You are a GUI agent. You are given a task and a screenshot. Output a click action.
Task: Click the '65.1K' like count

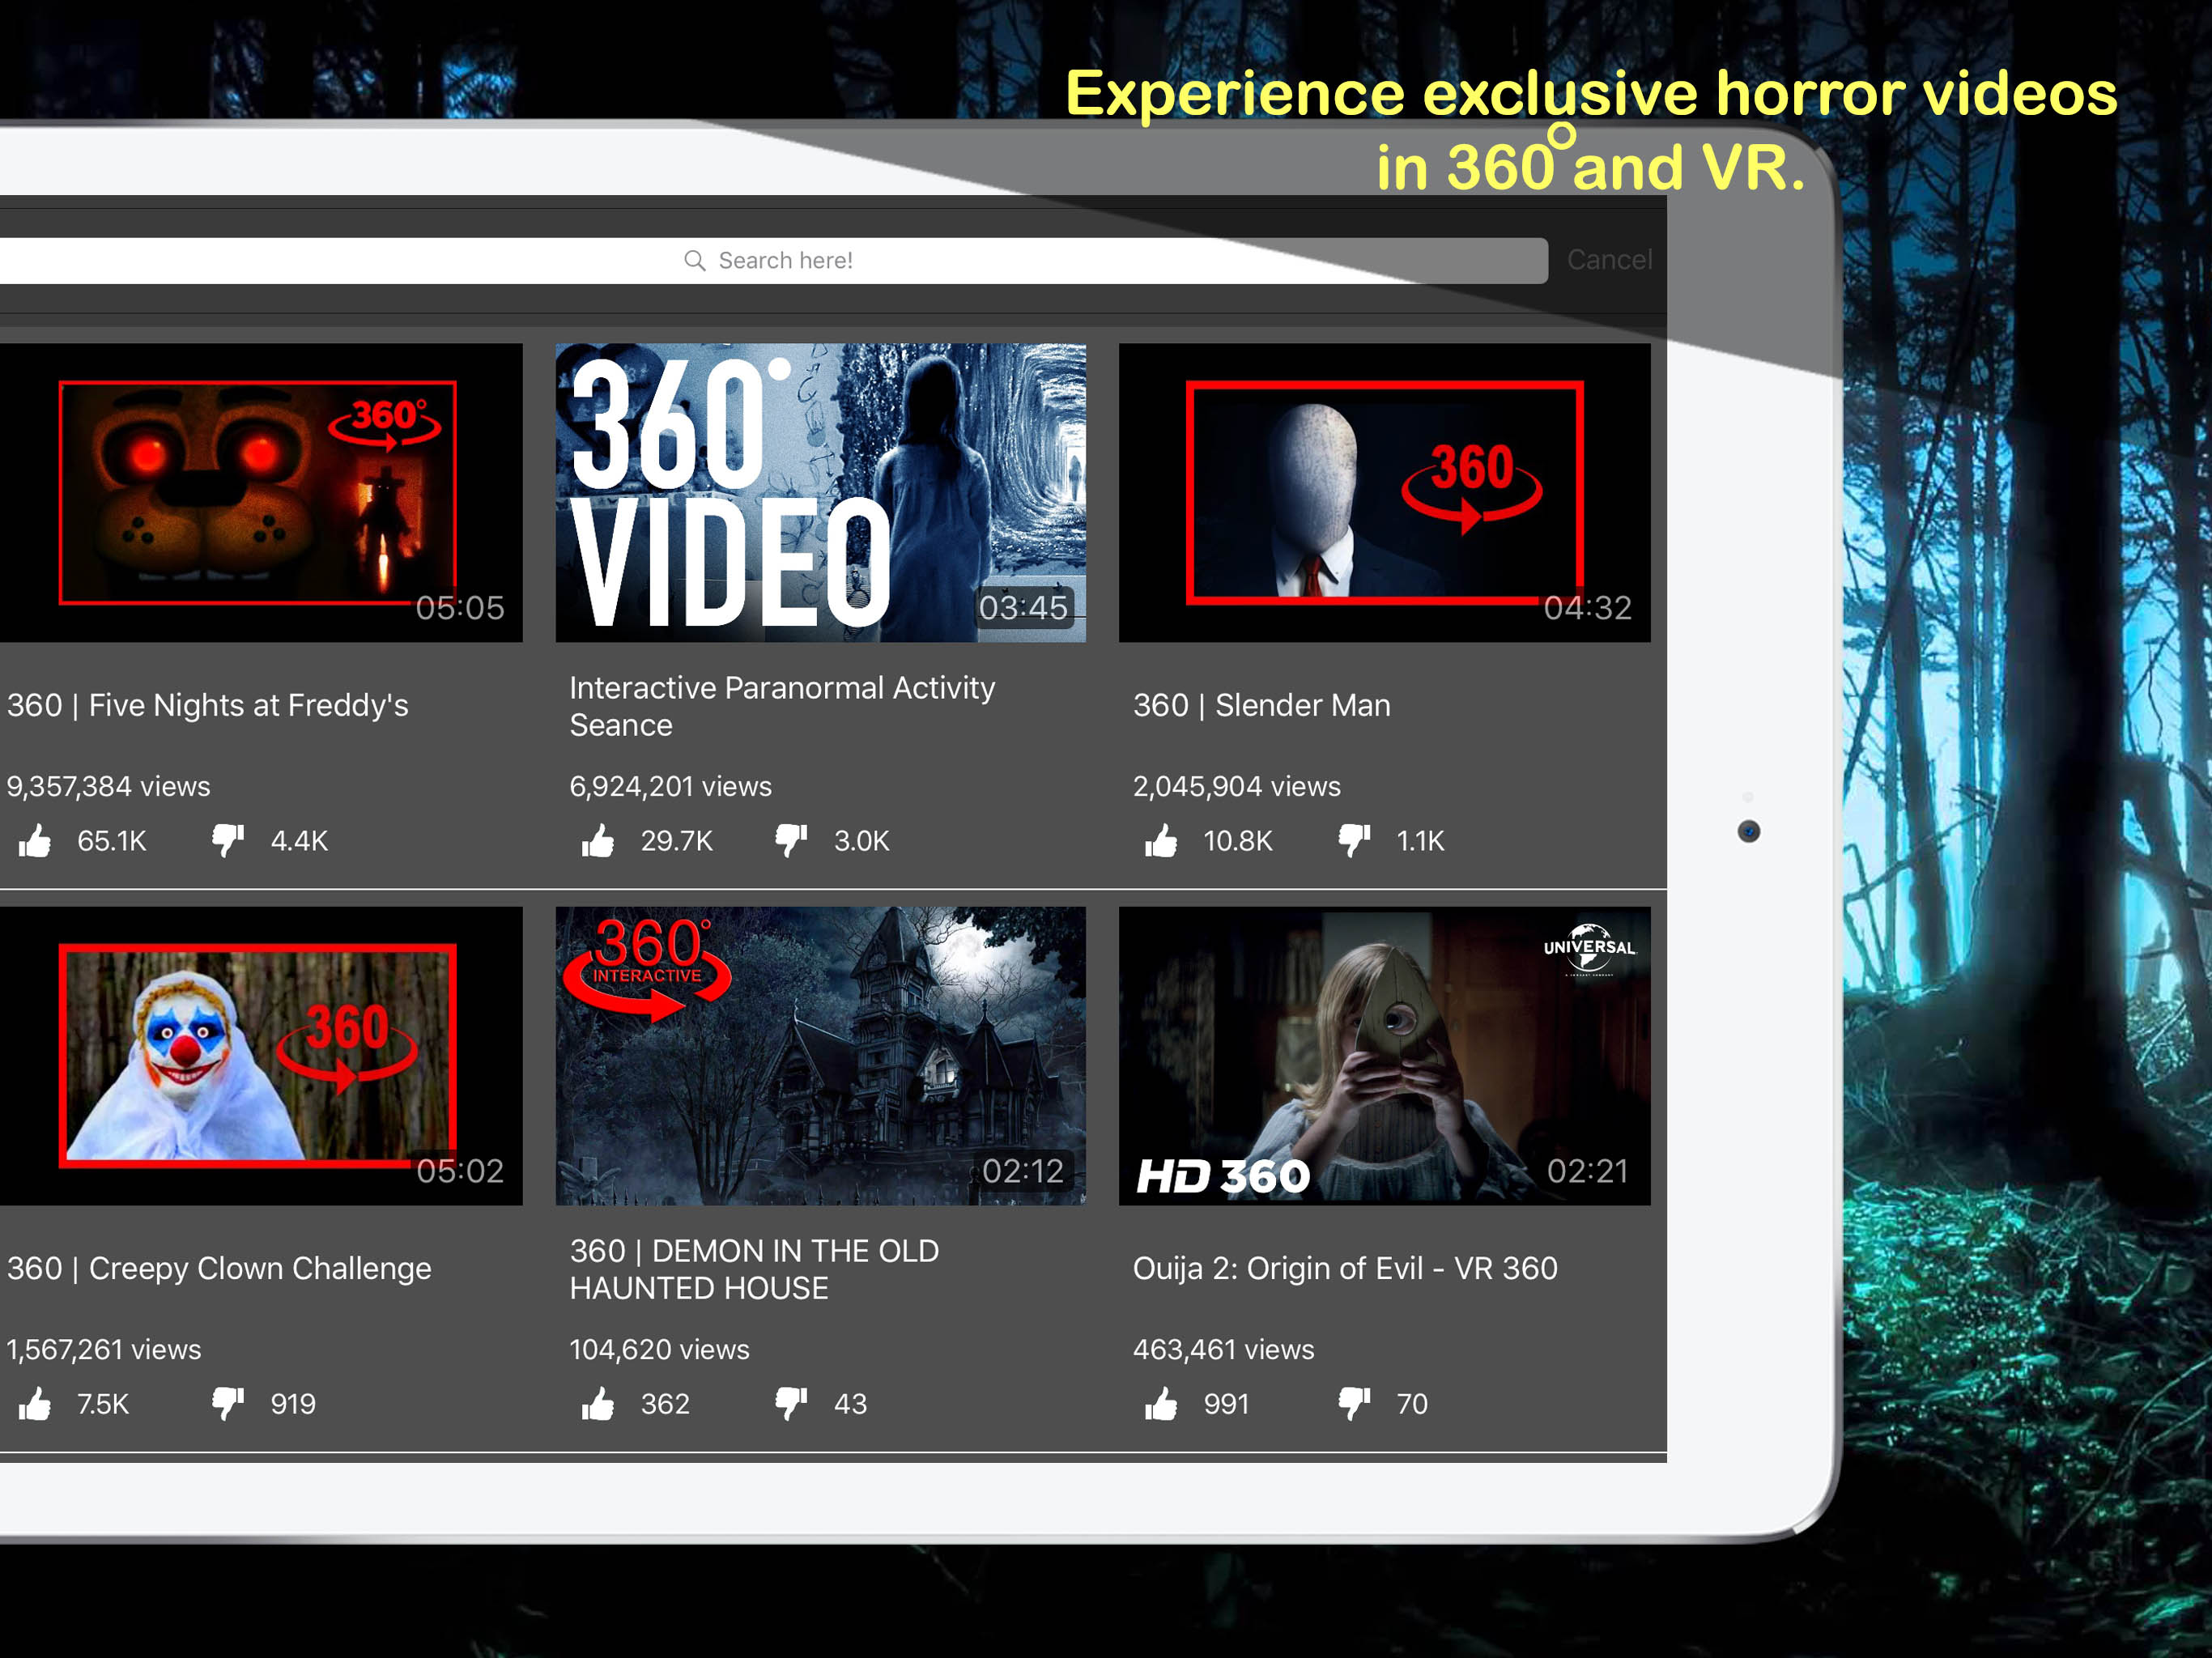coord(112,841)
